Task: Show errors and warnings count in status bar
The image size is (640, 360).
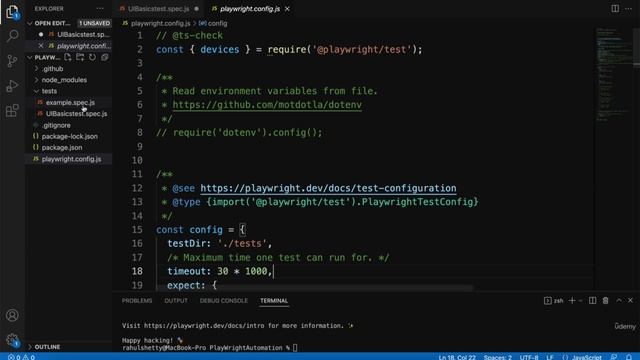Action: pyautogui.click(x=21, y=357)
